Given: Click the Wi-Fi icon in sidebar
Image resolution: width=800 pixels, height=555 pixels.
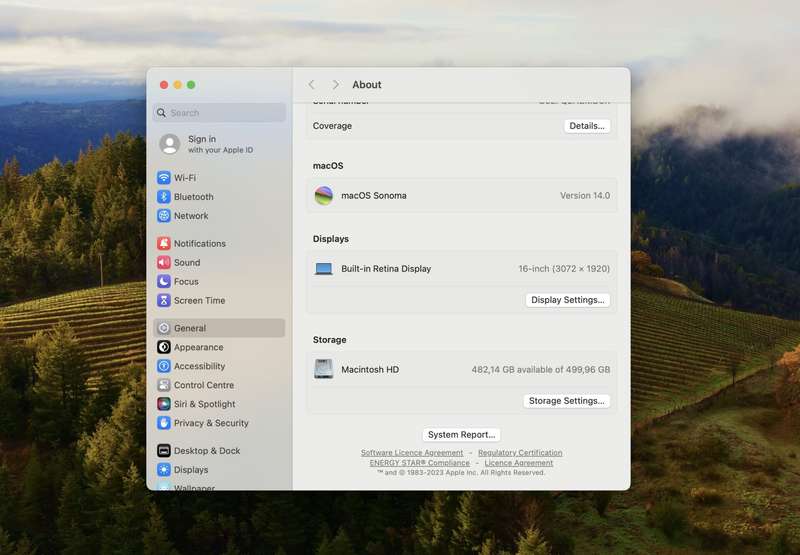Looking at the screenshot, I should (x=164, y=178).
